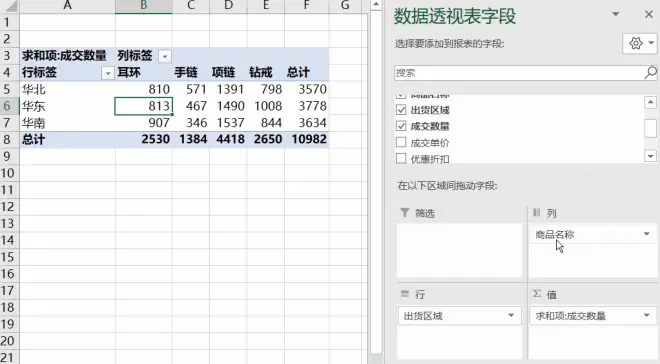Open 求和项:成交数量 dropdown in values area
Screen dimensions: 660x364
coord(647,315)
